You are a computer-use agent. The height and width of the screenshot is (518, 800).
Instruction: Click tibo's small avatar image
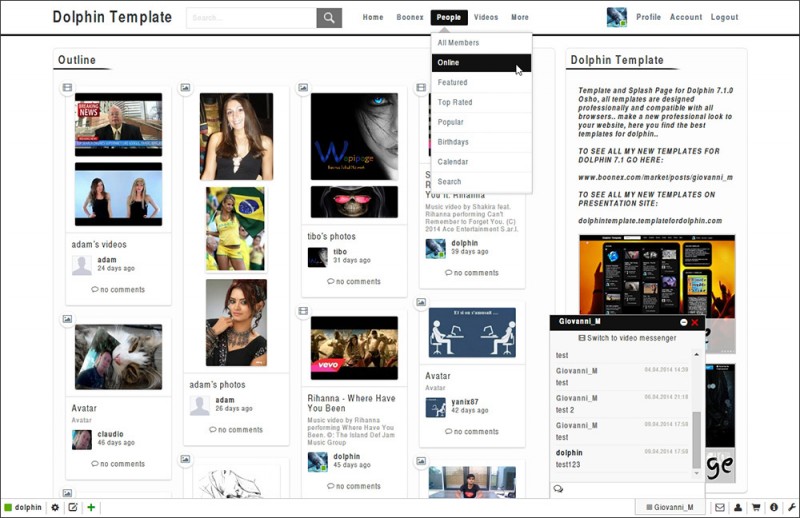(317, 257)
